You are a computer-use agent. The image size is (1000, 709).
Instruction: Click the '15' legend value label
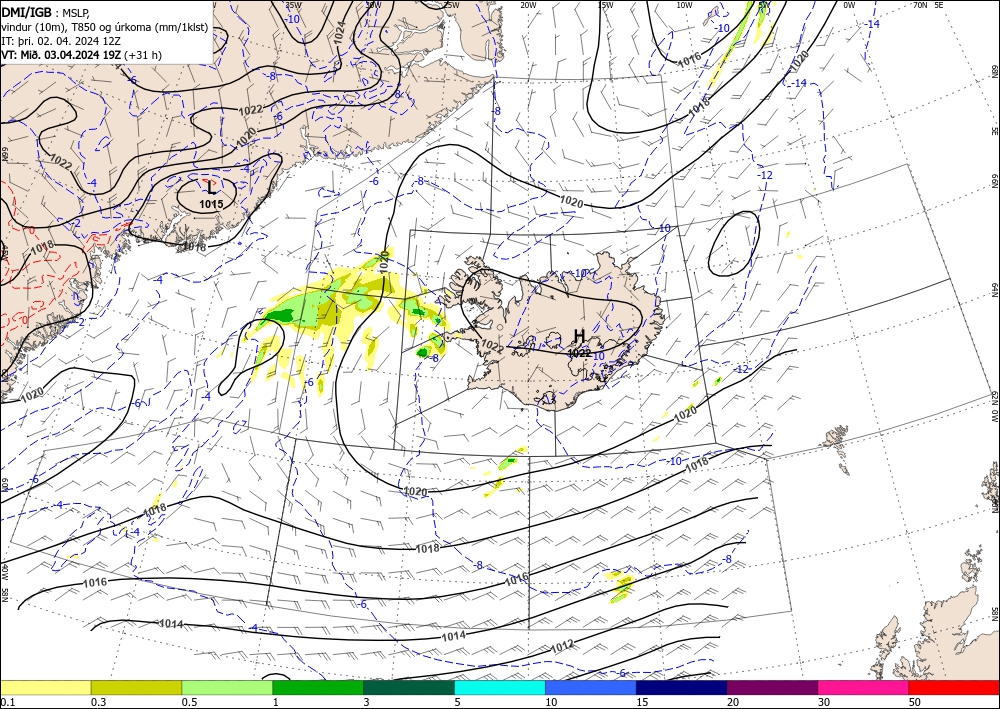point(642,702)
